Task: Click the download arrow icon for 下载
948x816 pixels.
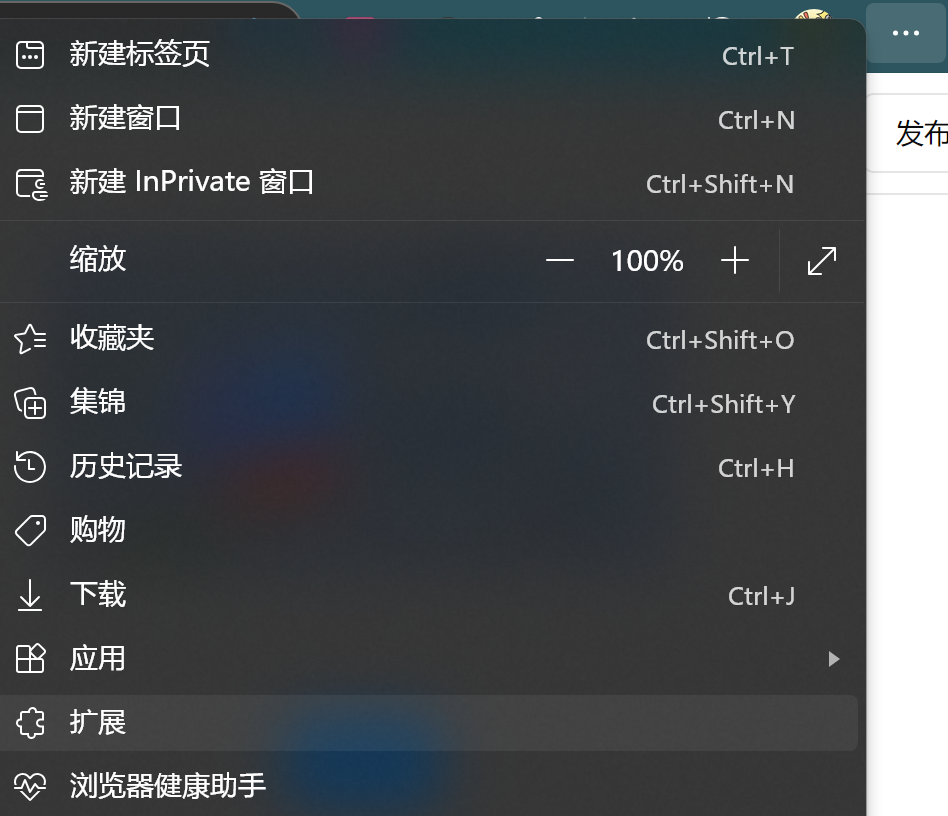Action: pyautogui.click(x=30, y=595)
